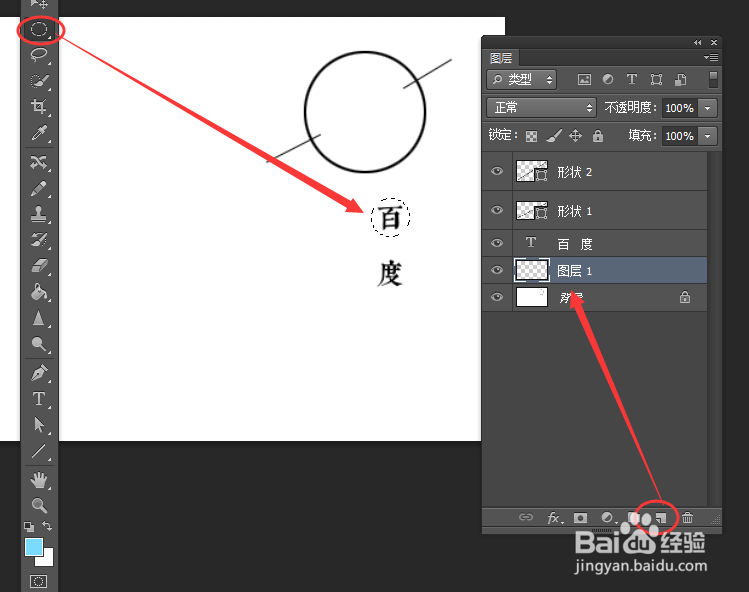The width and height of the screenshot is (749, 592).
Task: Hide the 形状 1 layer
Action: click(497, 210)
